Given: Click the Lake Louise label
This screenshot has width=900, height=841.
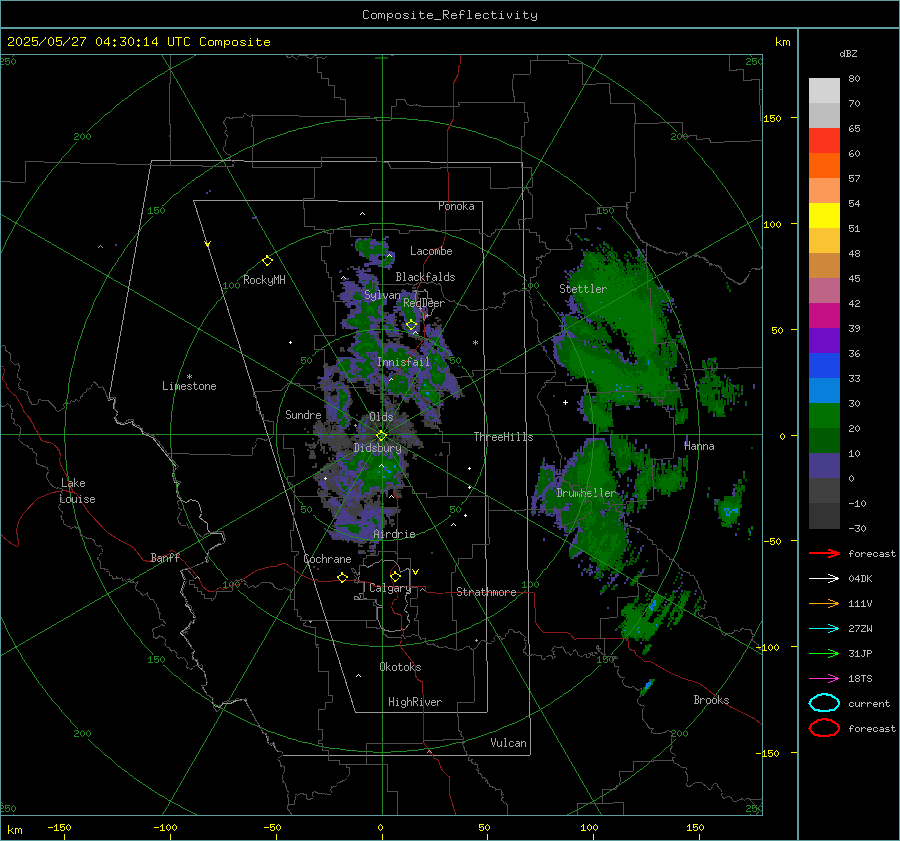Looking at the screenshot, I should coord(77,491).
